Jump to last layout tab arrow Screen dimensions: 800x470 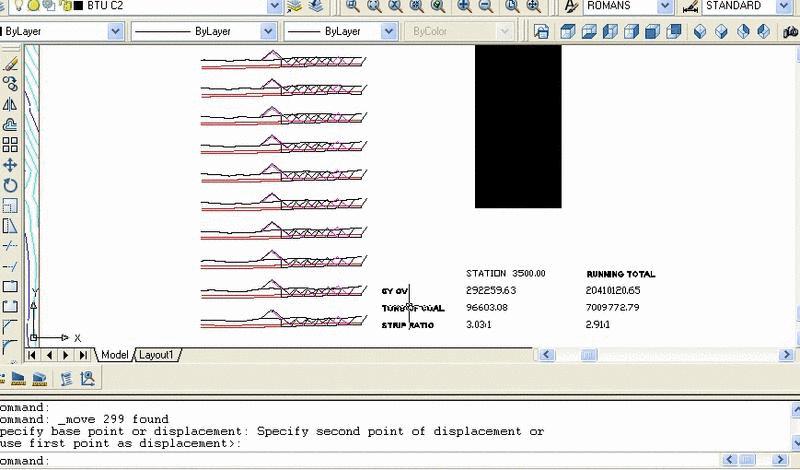coord(83,355)
